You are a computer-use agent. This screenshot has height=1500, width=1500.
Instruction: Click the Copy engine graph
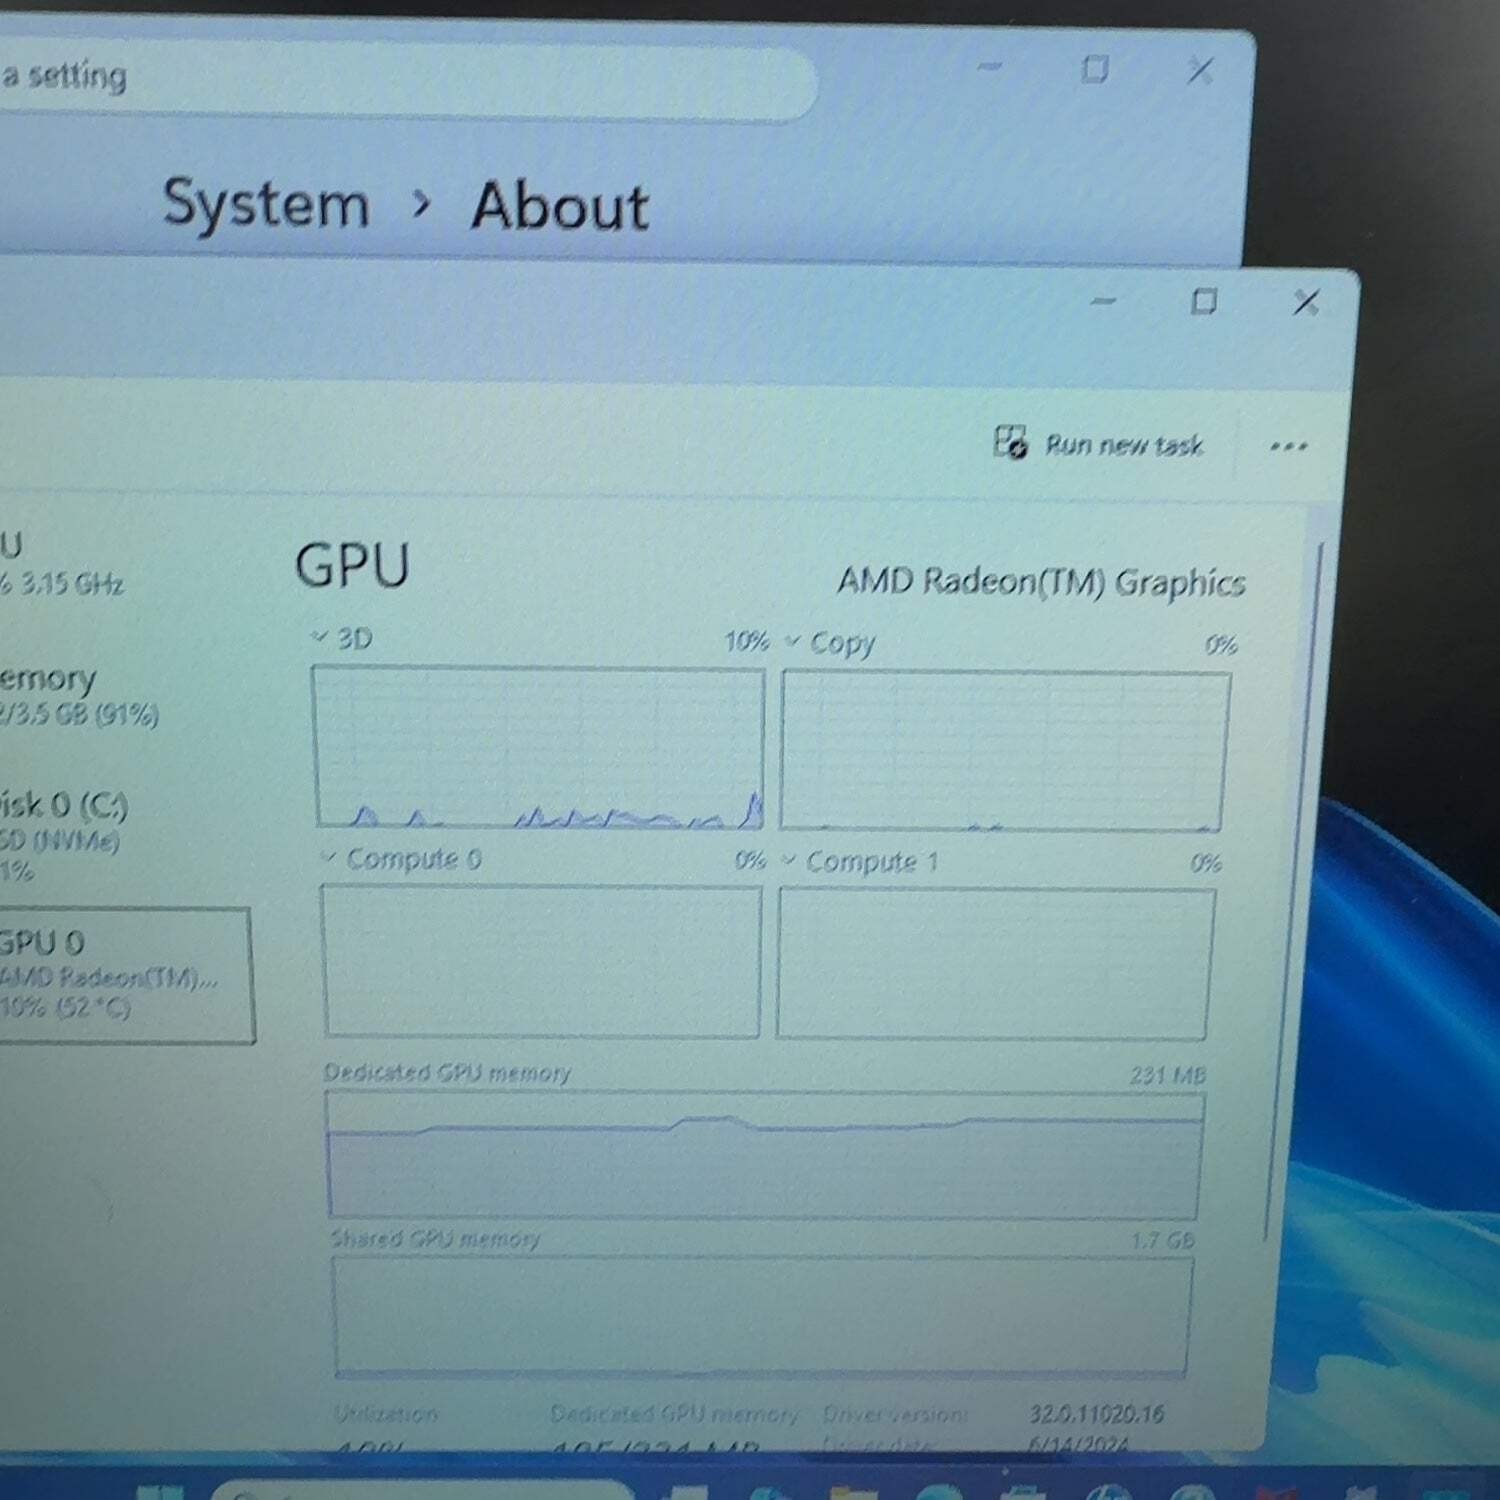1004,751
